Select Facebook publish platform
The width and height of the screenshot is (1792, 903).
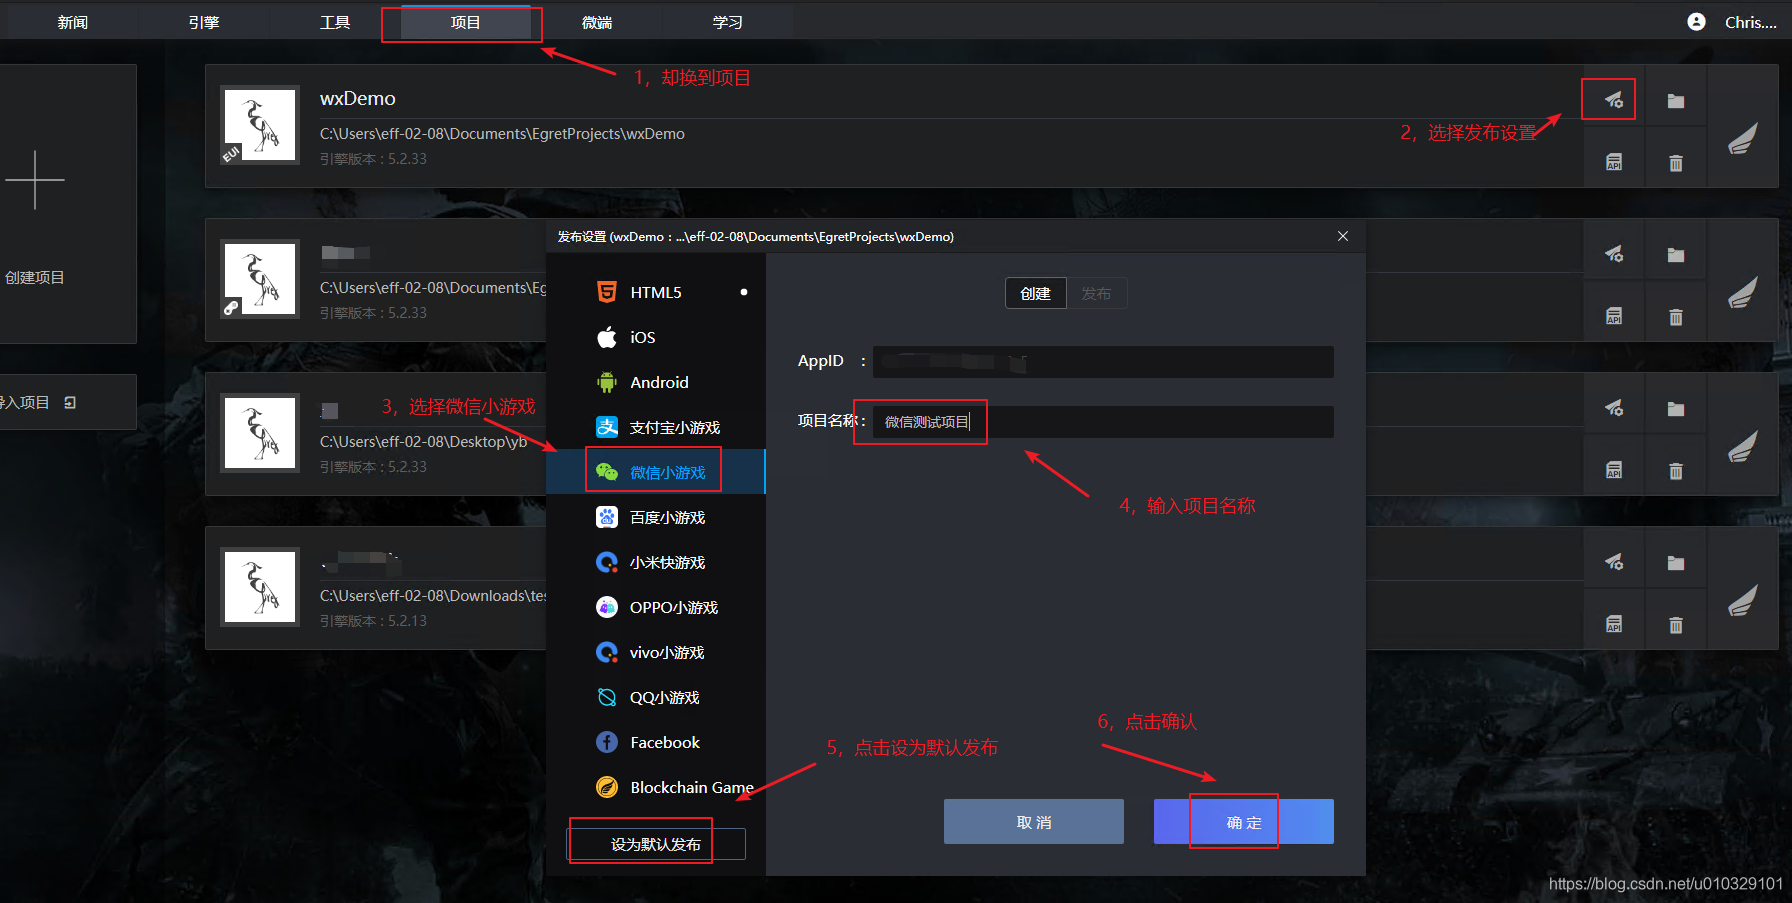click(x=656, y=742)
